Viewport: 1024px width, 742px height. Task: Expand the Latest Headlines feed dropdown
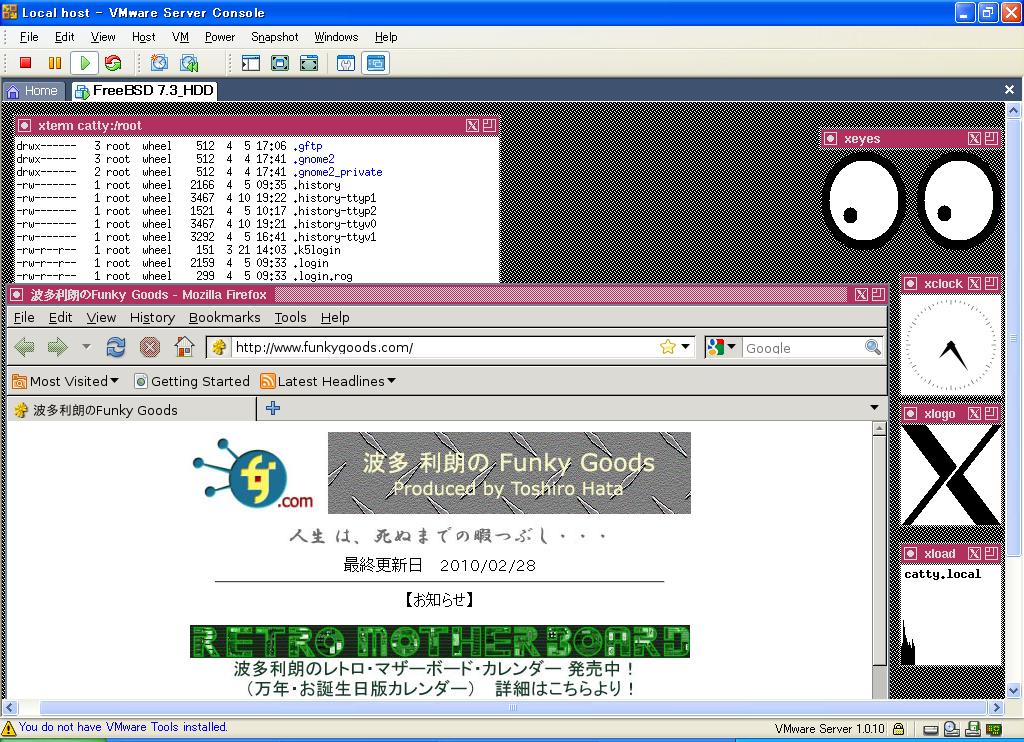tap(391, 380)
